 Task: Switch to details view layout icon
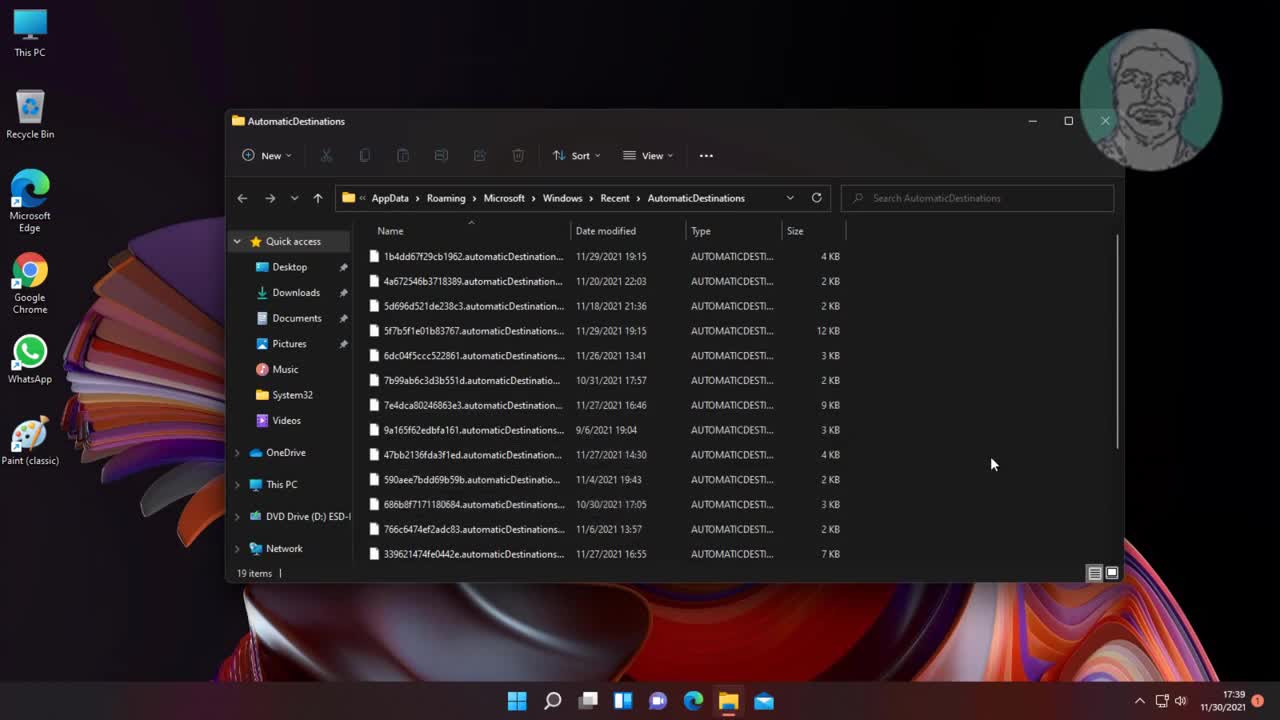(x=1094, y=573)
